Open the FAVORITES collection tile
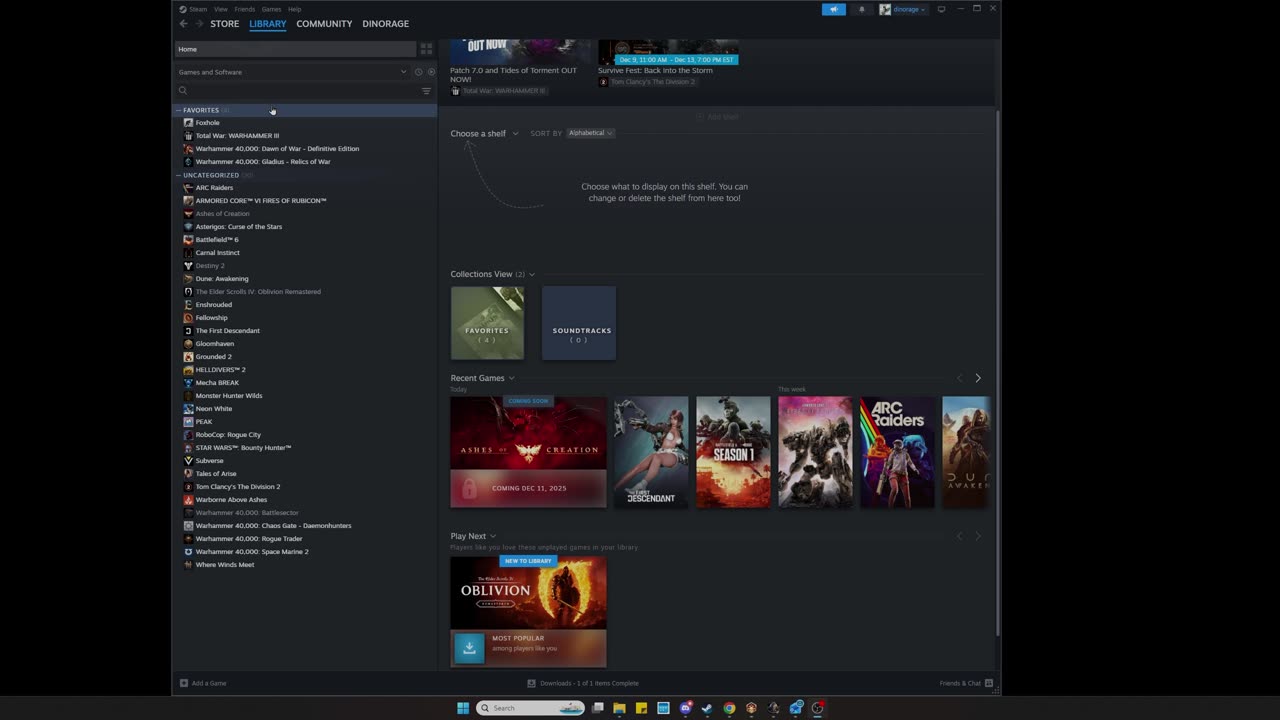1280x720 pixels. [x=487, y=323]
